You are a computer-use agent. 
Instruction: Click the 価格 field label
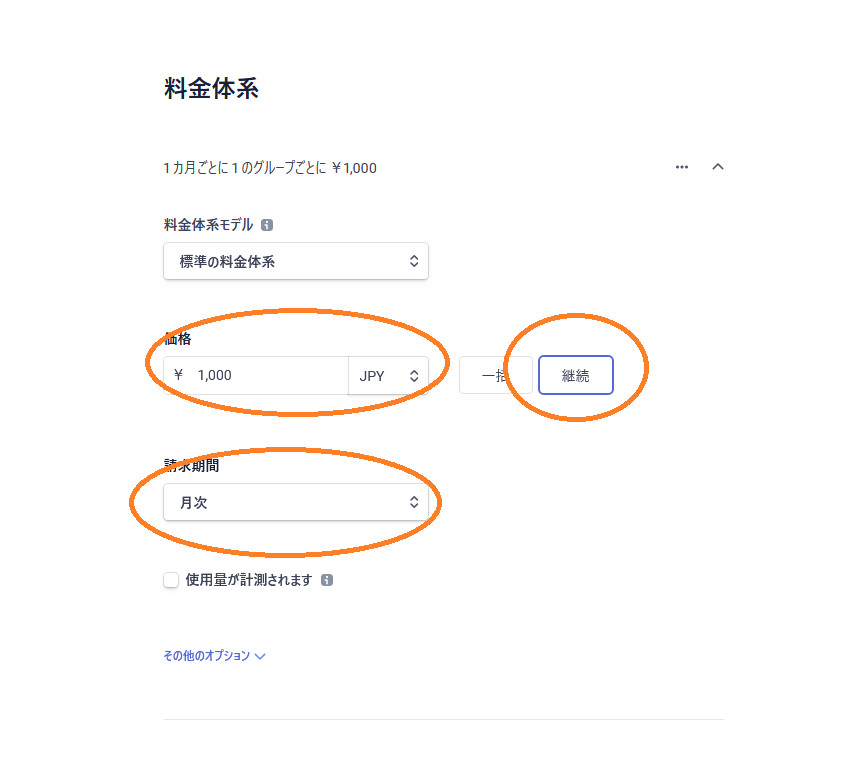[178, 339]
